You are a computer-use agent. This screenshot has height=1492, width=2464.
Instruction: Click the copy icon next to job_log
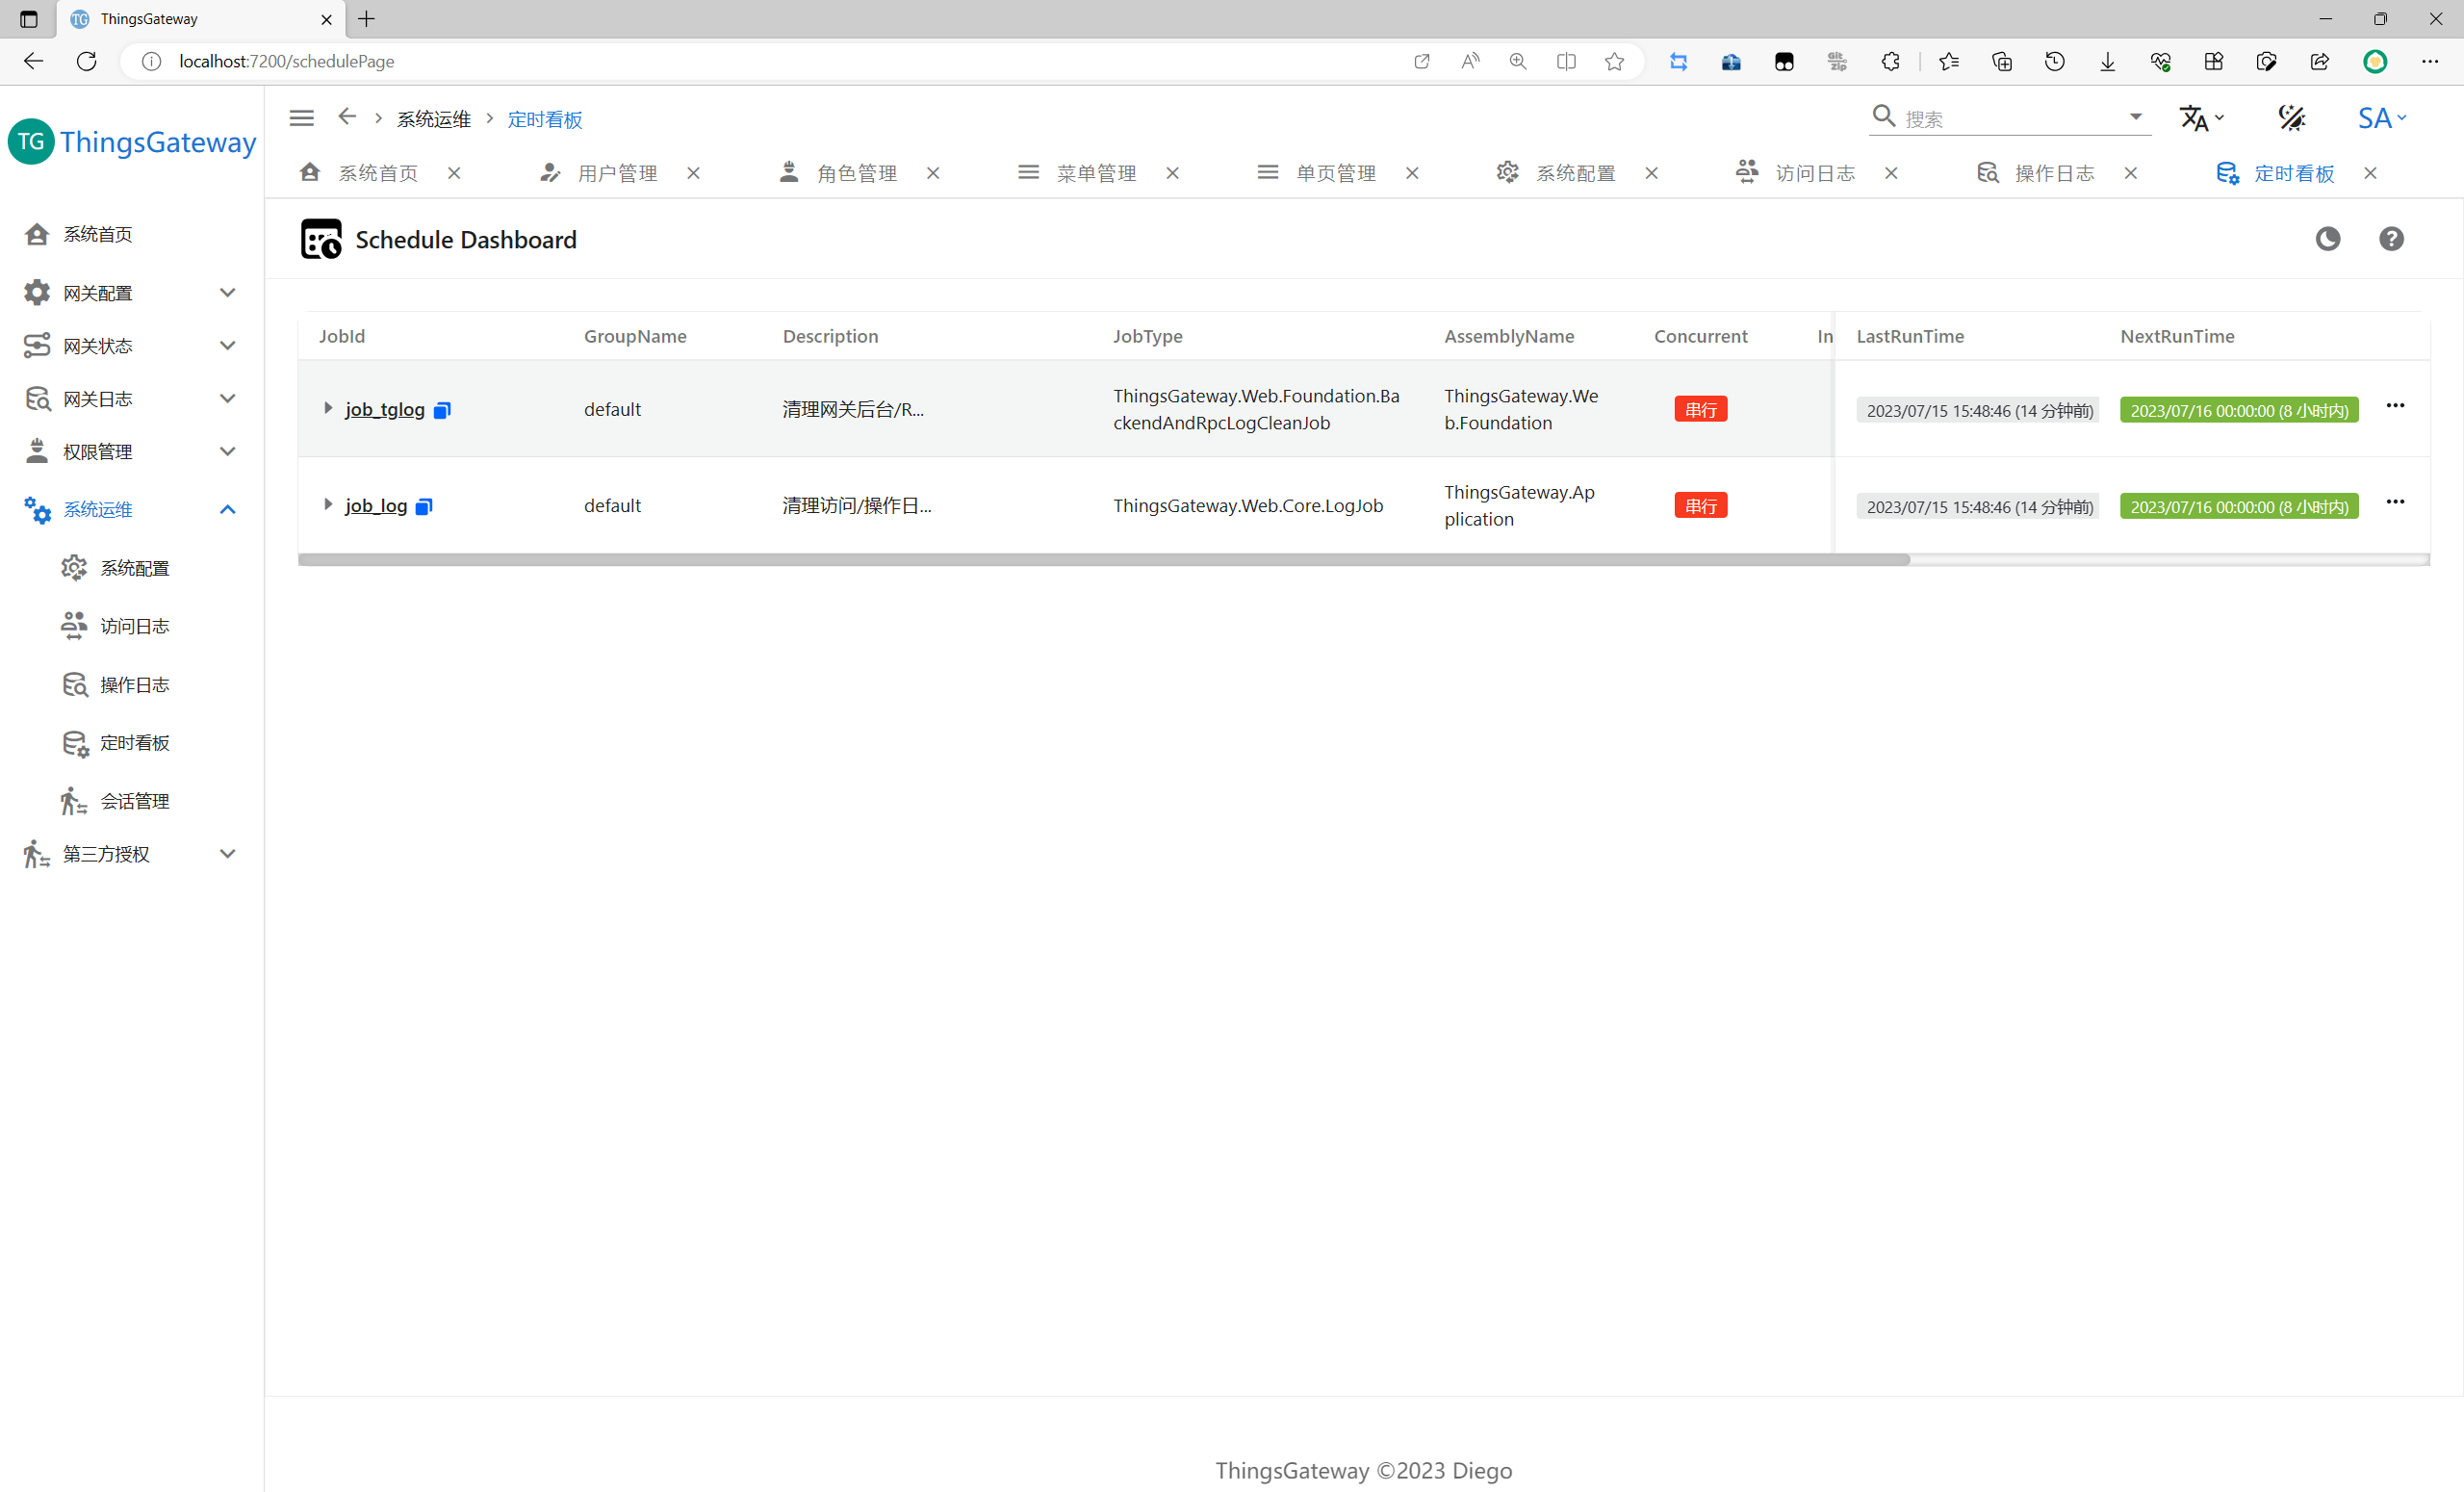point(424,506)
